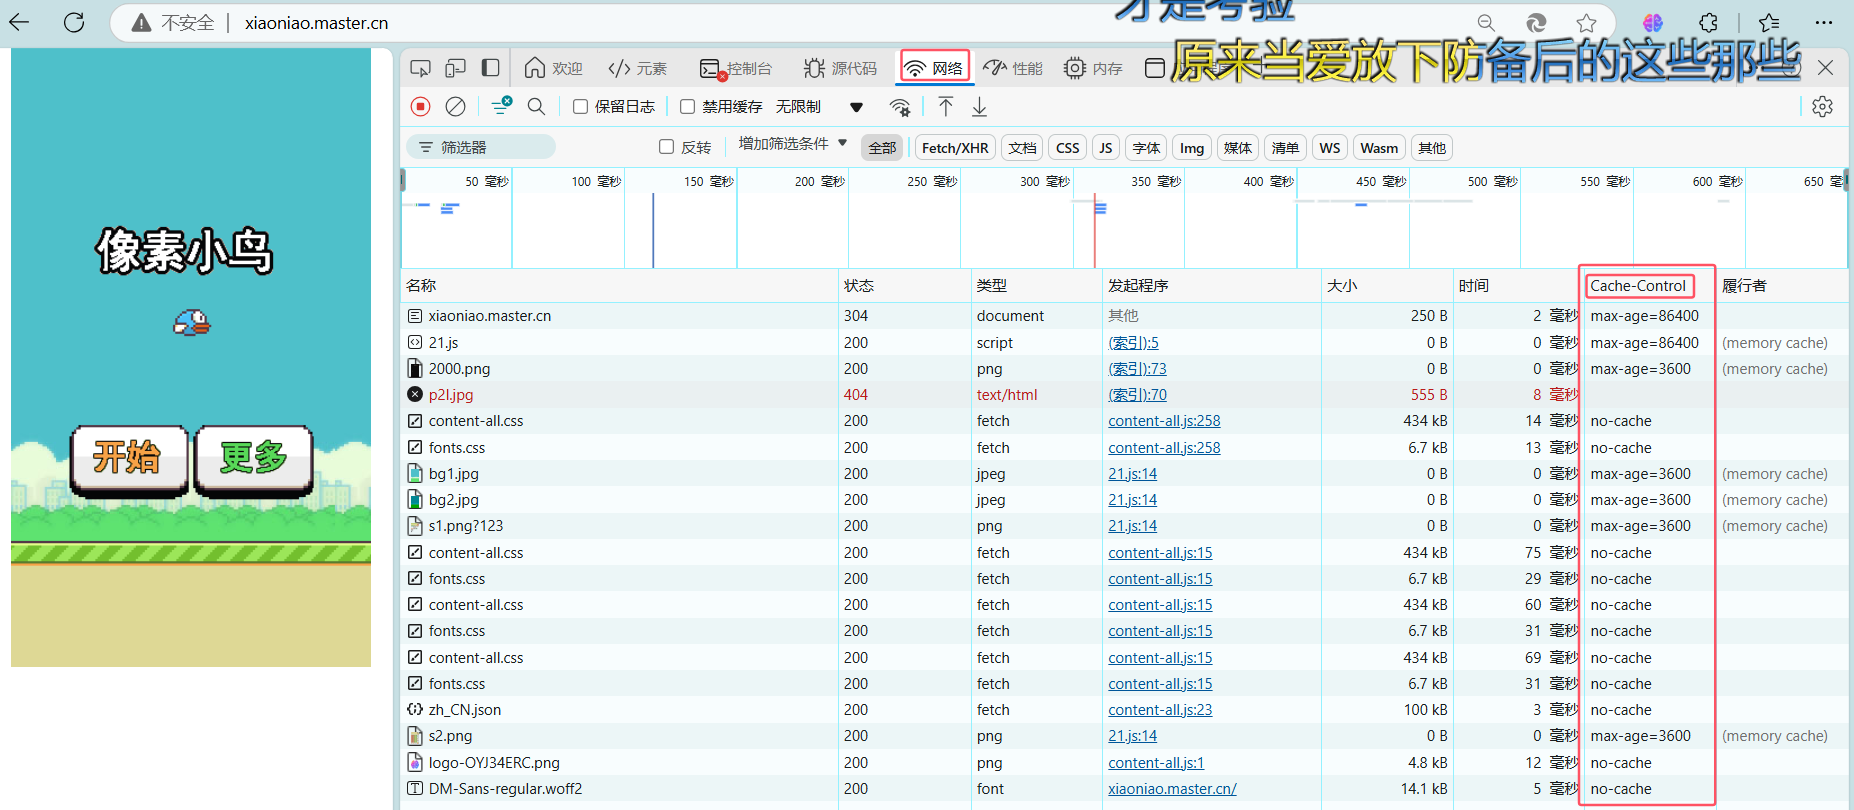Click the 更多 game button
The height and width of the screenshot is (810, 1854).
pyautogui.click(x=254, y=459)
